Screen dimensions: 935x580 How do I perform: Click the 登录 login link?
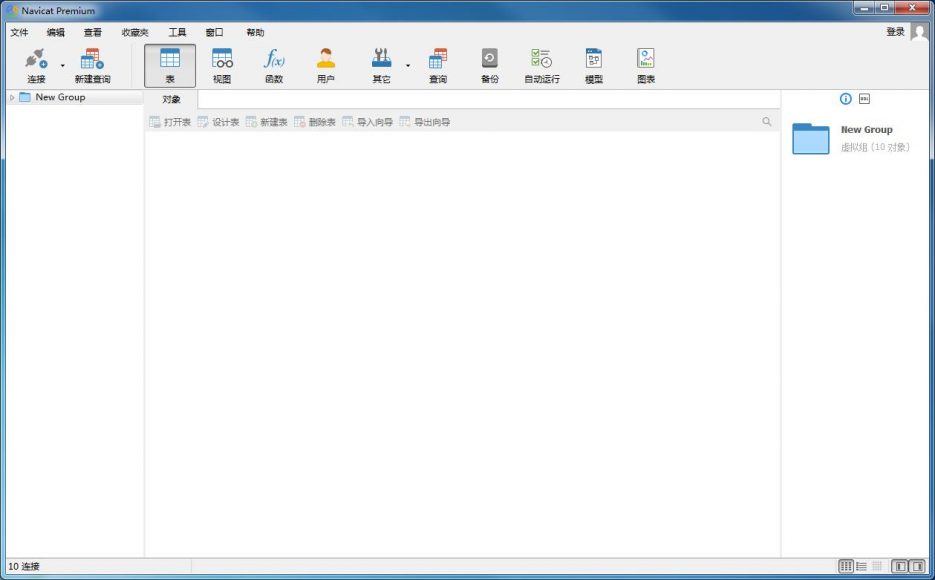point(895,32)
